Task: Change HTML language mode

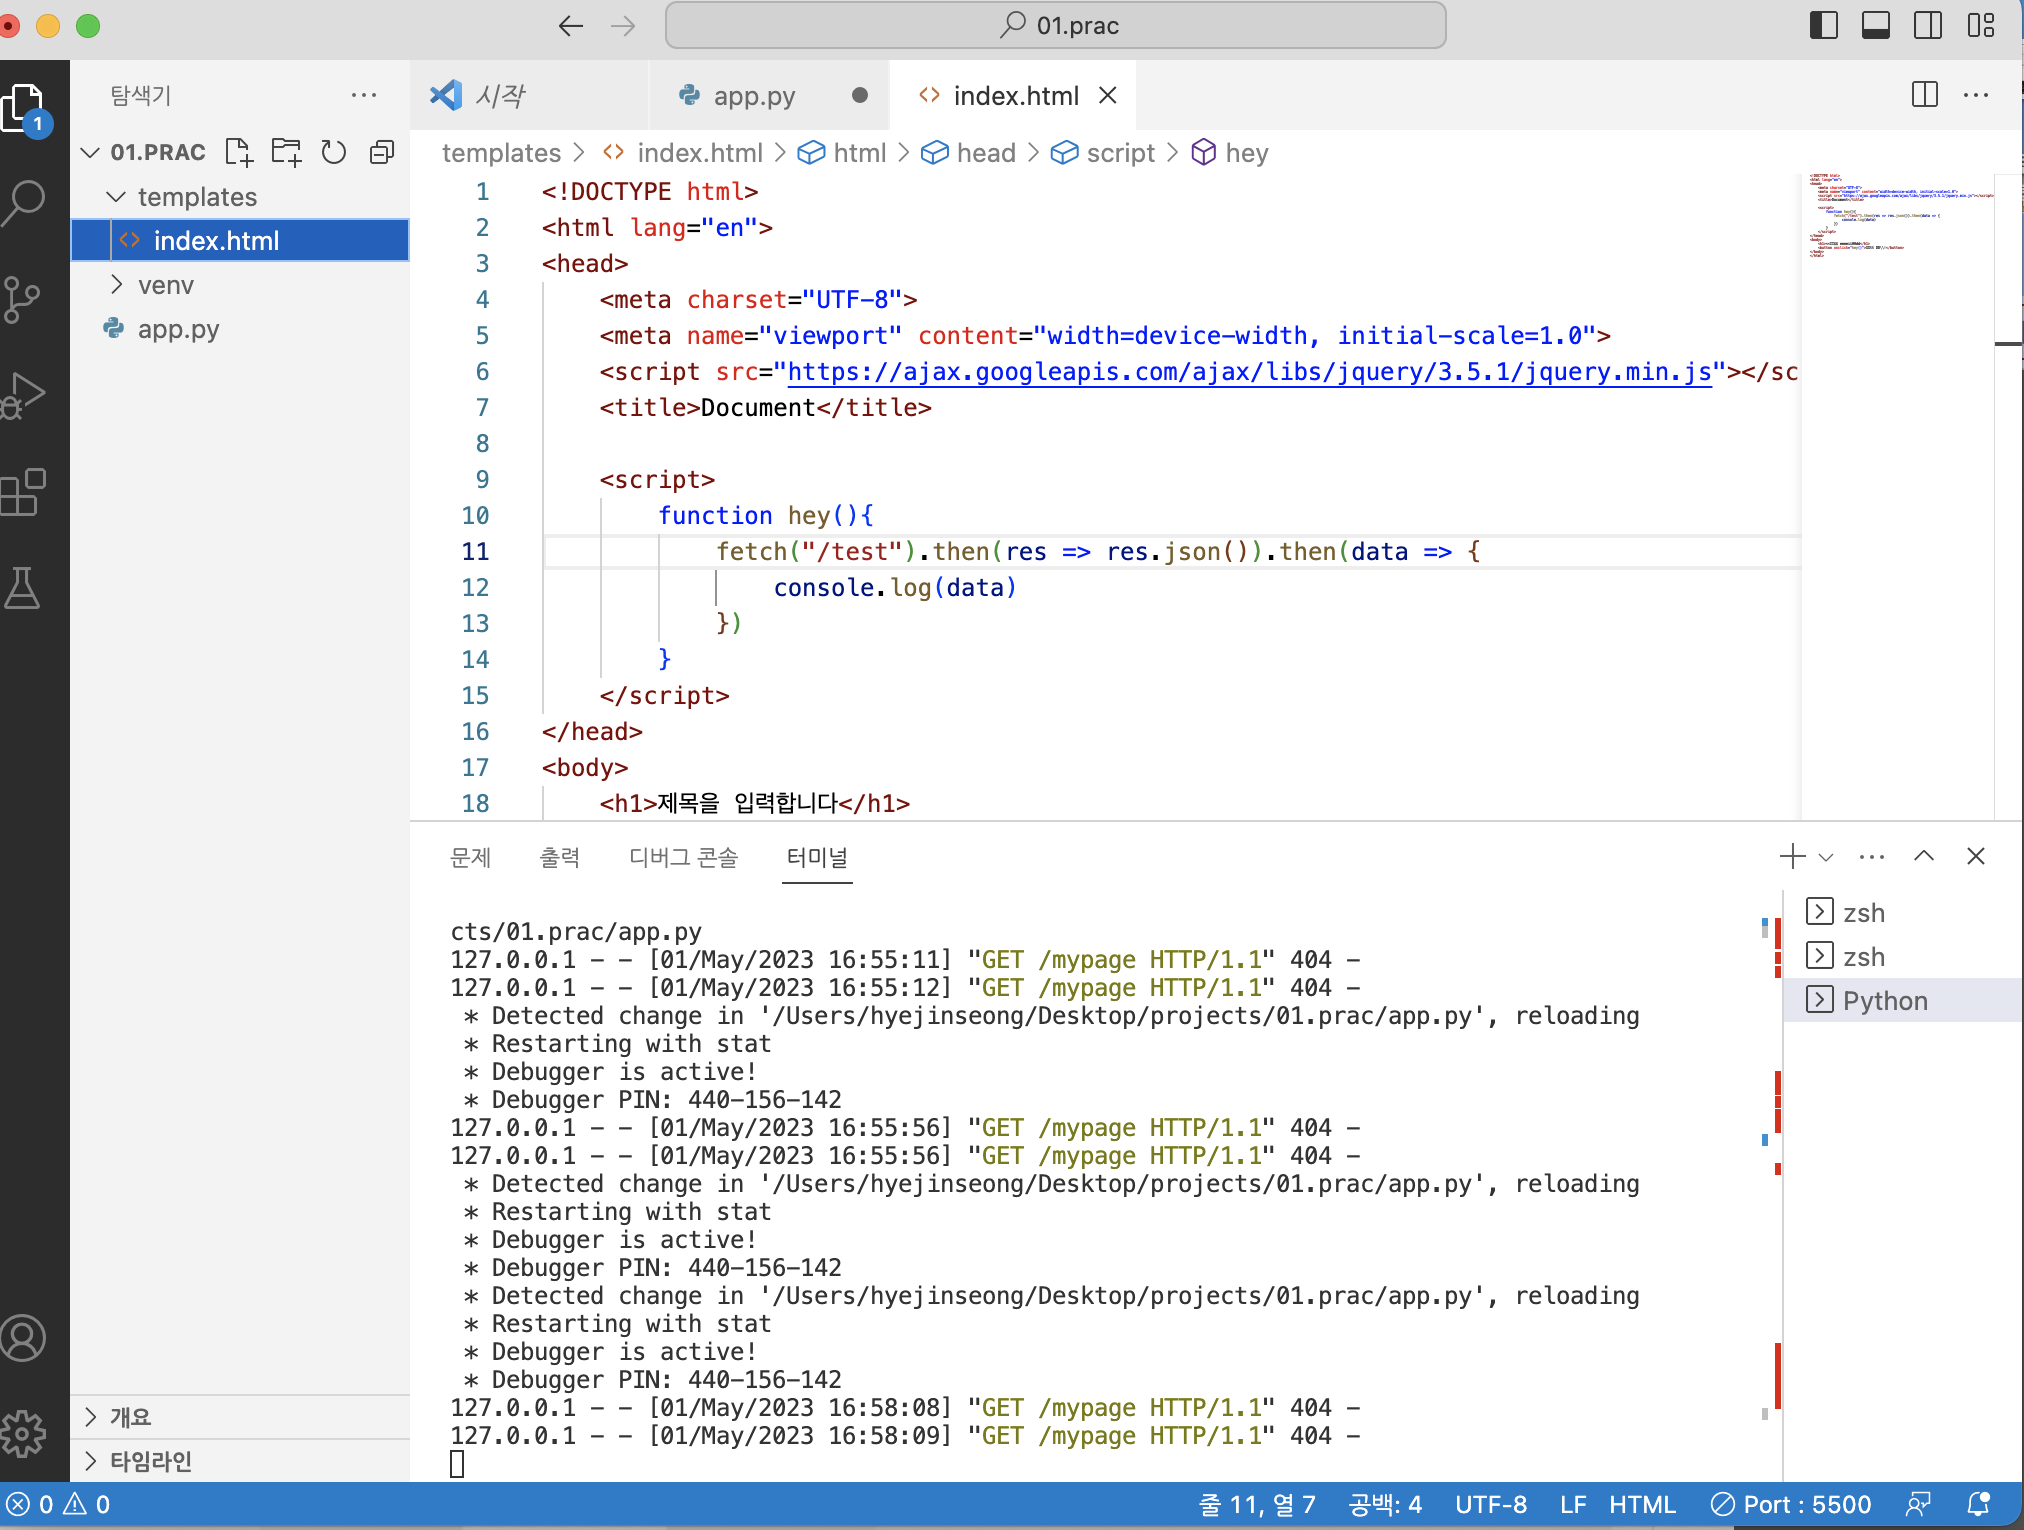Action: [x=1642, y=1504]
